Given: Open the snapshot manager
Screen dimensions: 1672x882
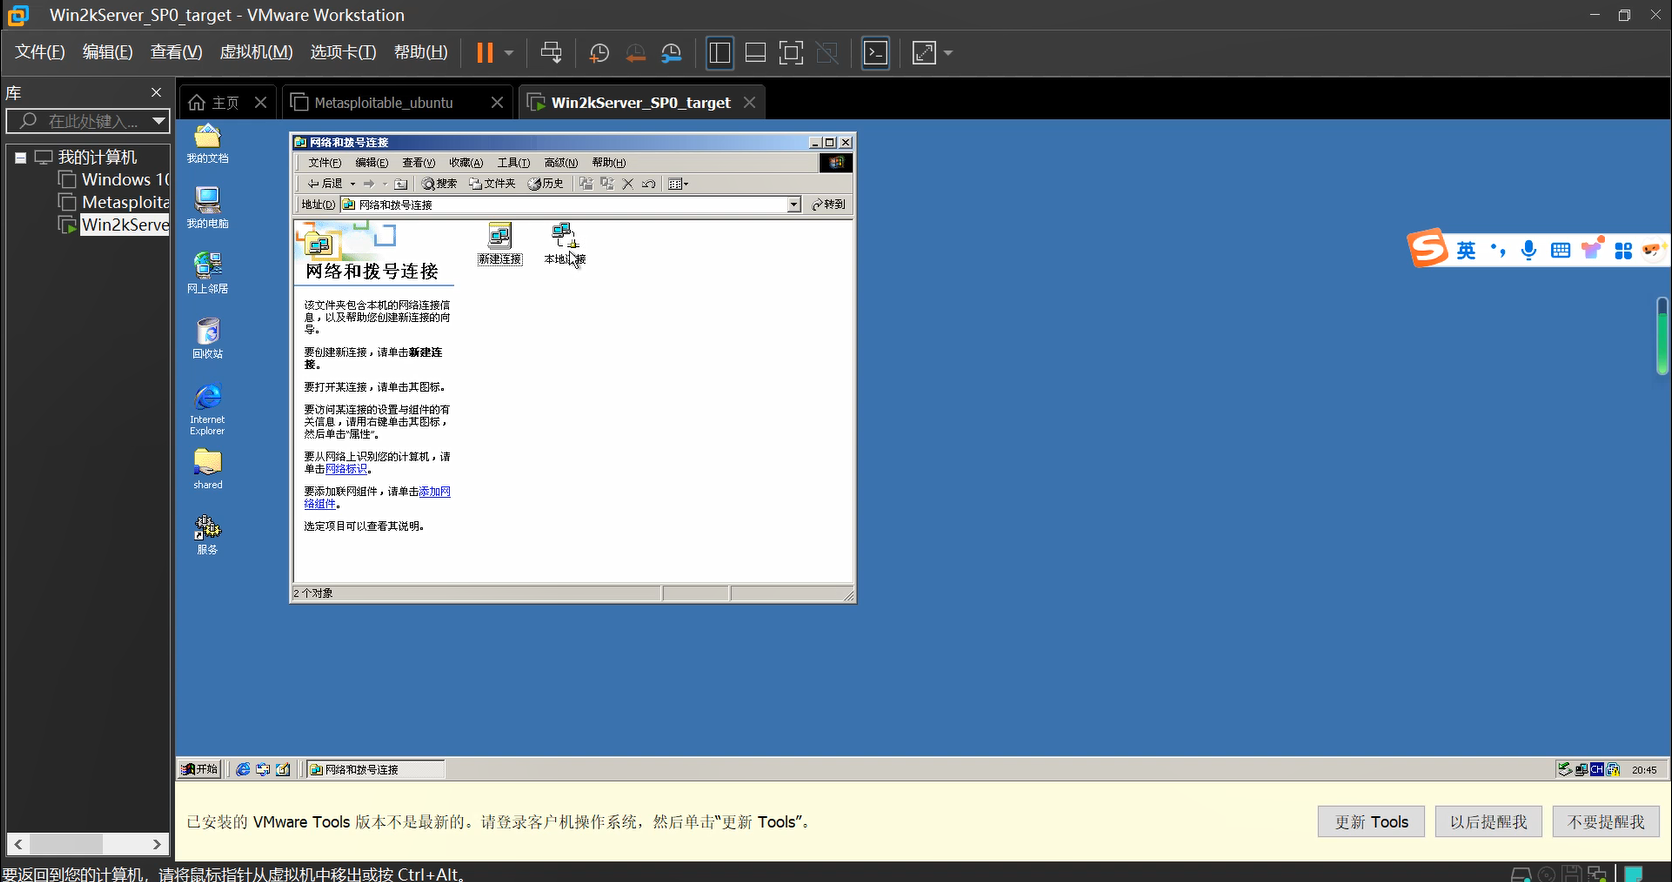Looking at the screenshot, I should [671, 53].
